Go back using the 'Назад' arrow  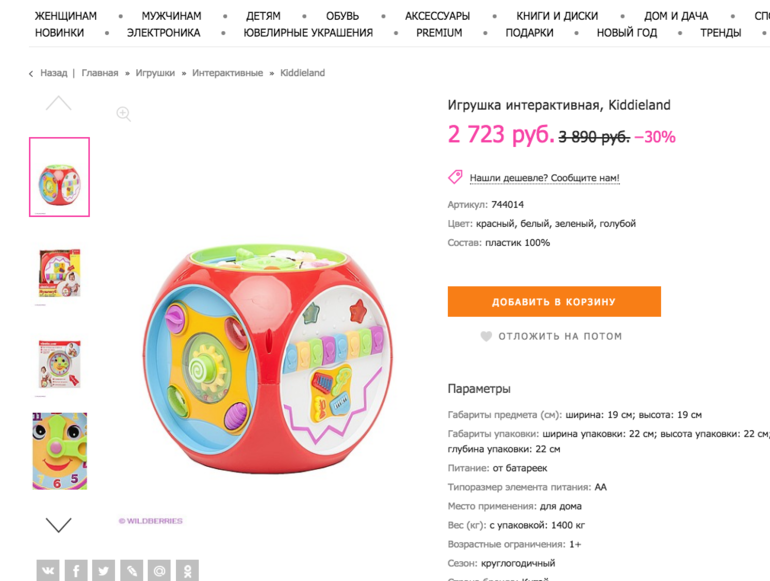click(31, 74)
